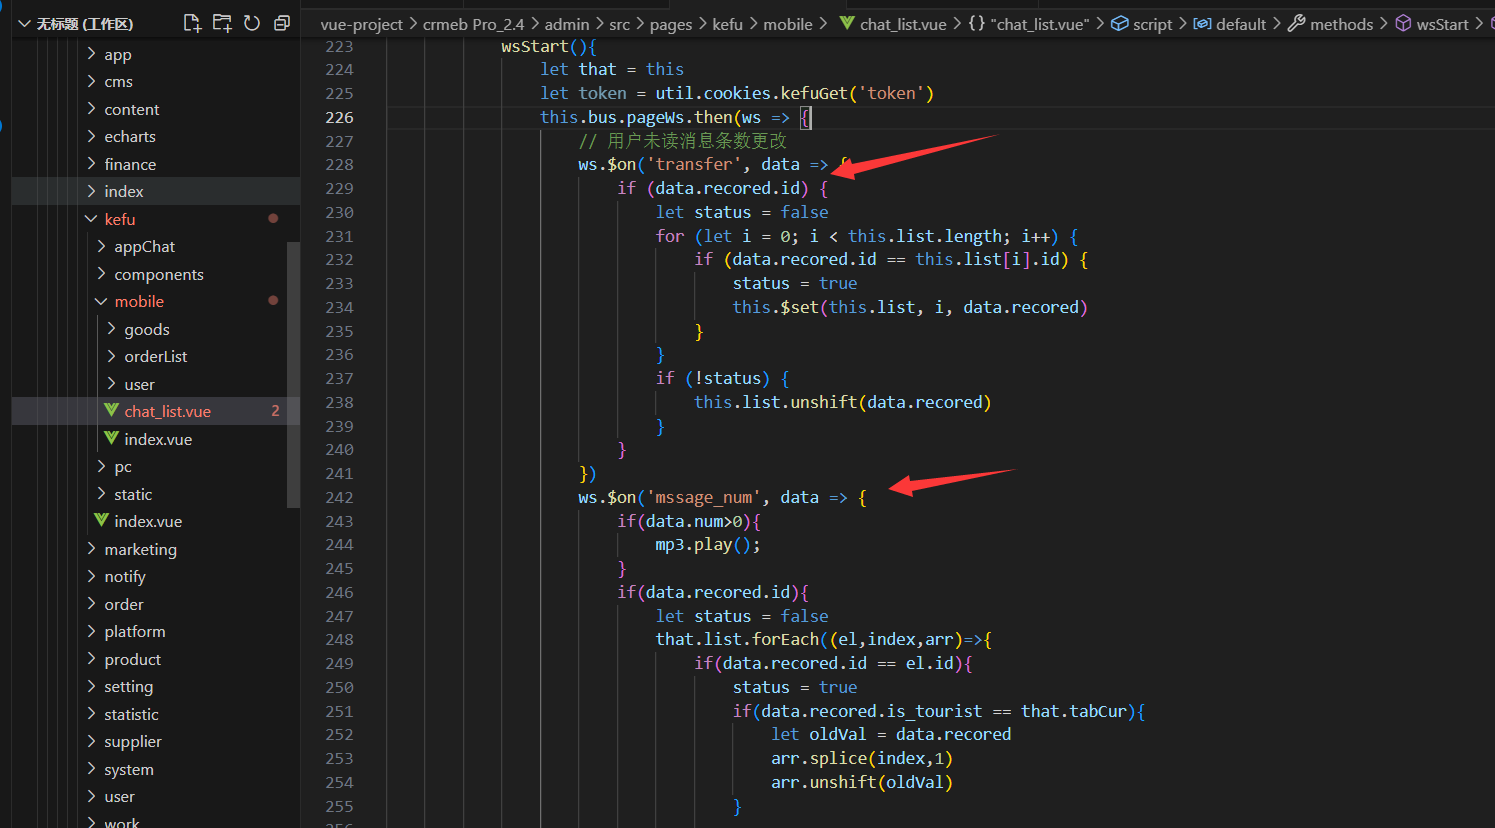
Task: Click the cube icon next to script breadcrumb
Action: [x=1120, y=23]
